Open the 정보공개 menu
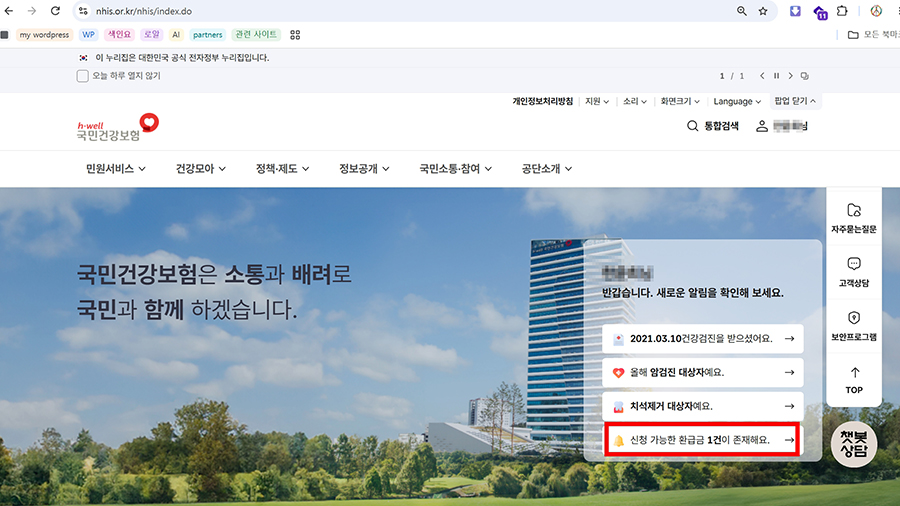The height and width of the screenshot is (506, 900). pos(364,169)
